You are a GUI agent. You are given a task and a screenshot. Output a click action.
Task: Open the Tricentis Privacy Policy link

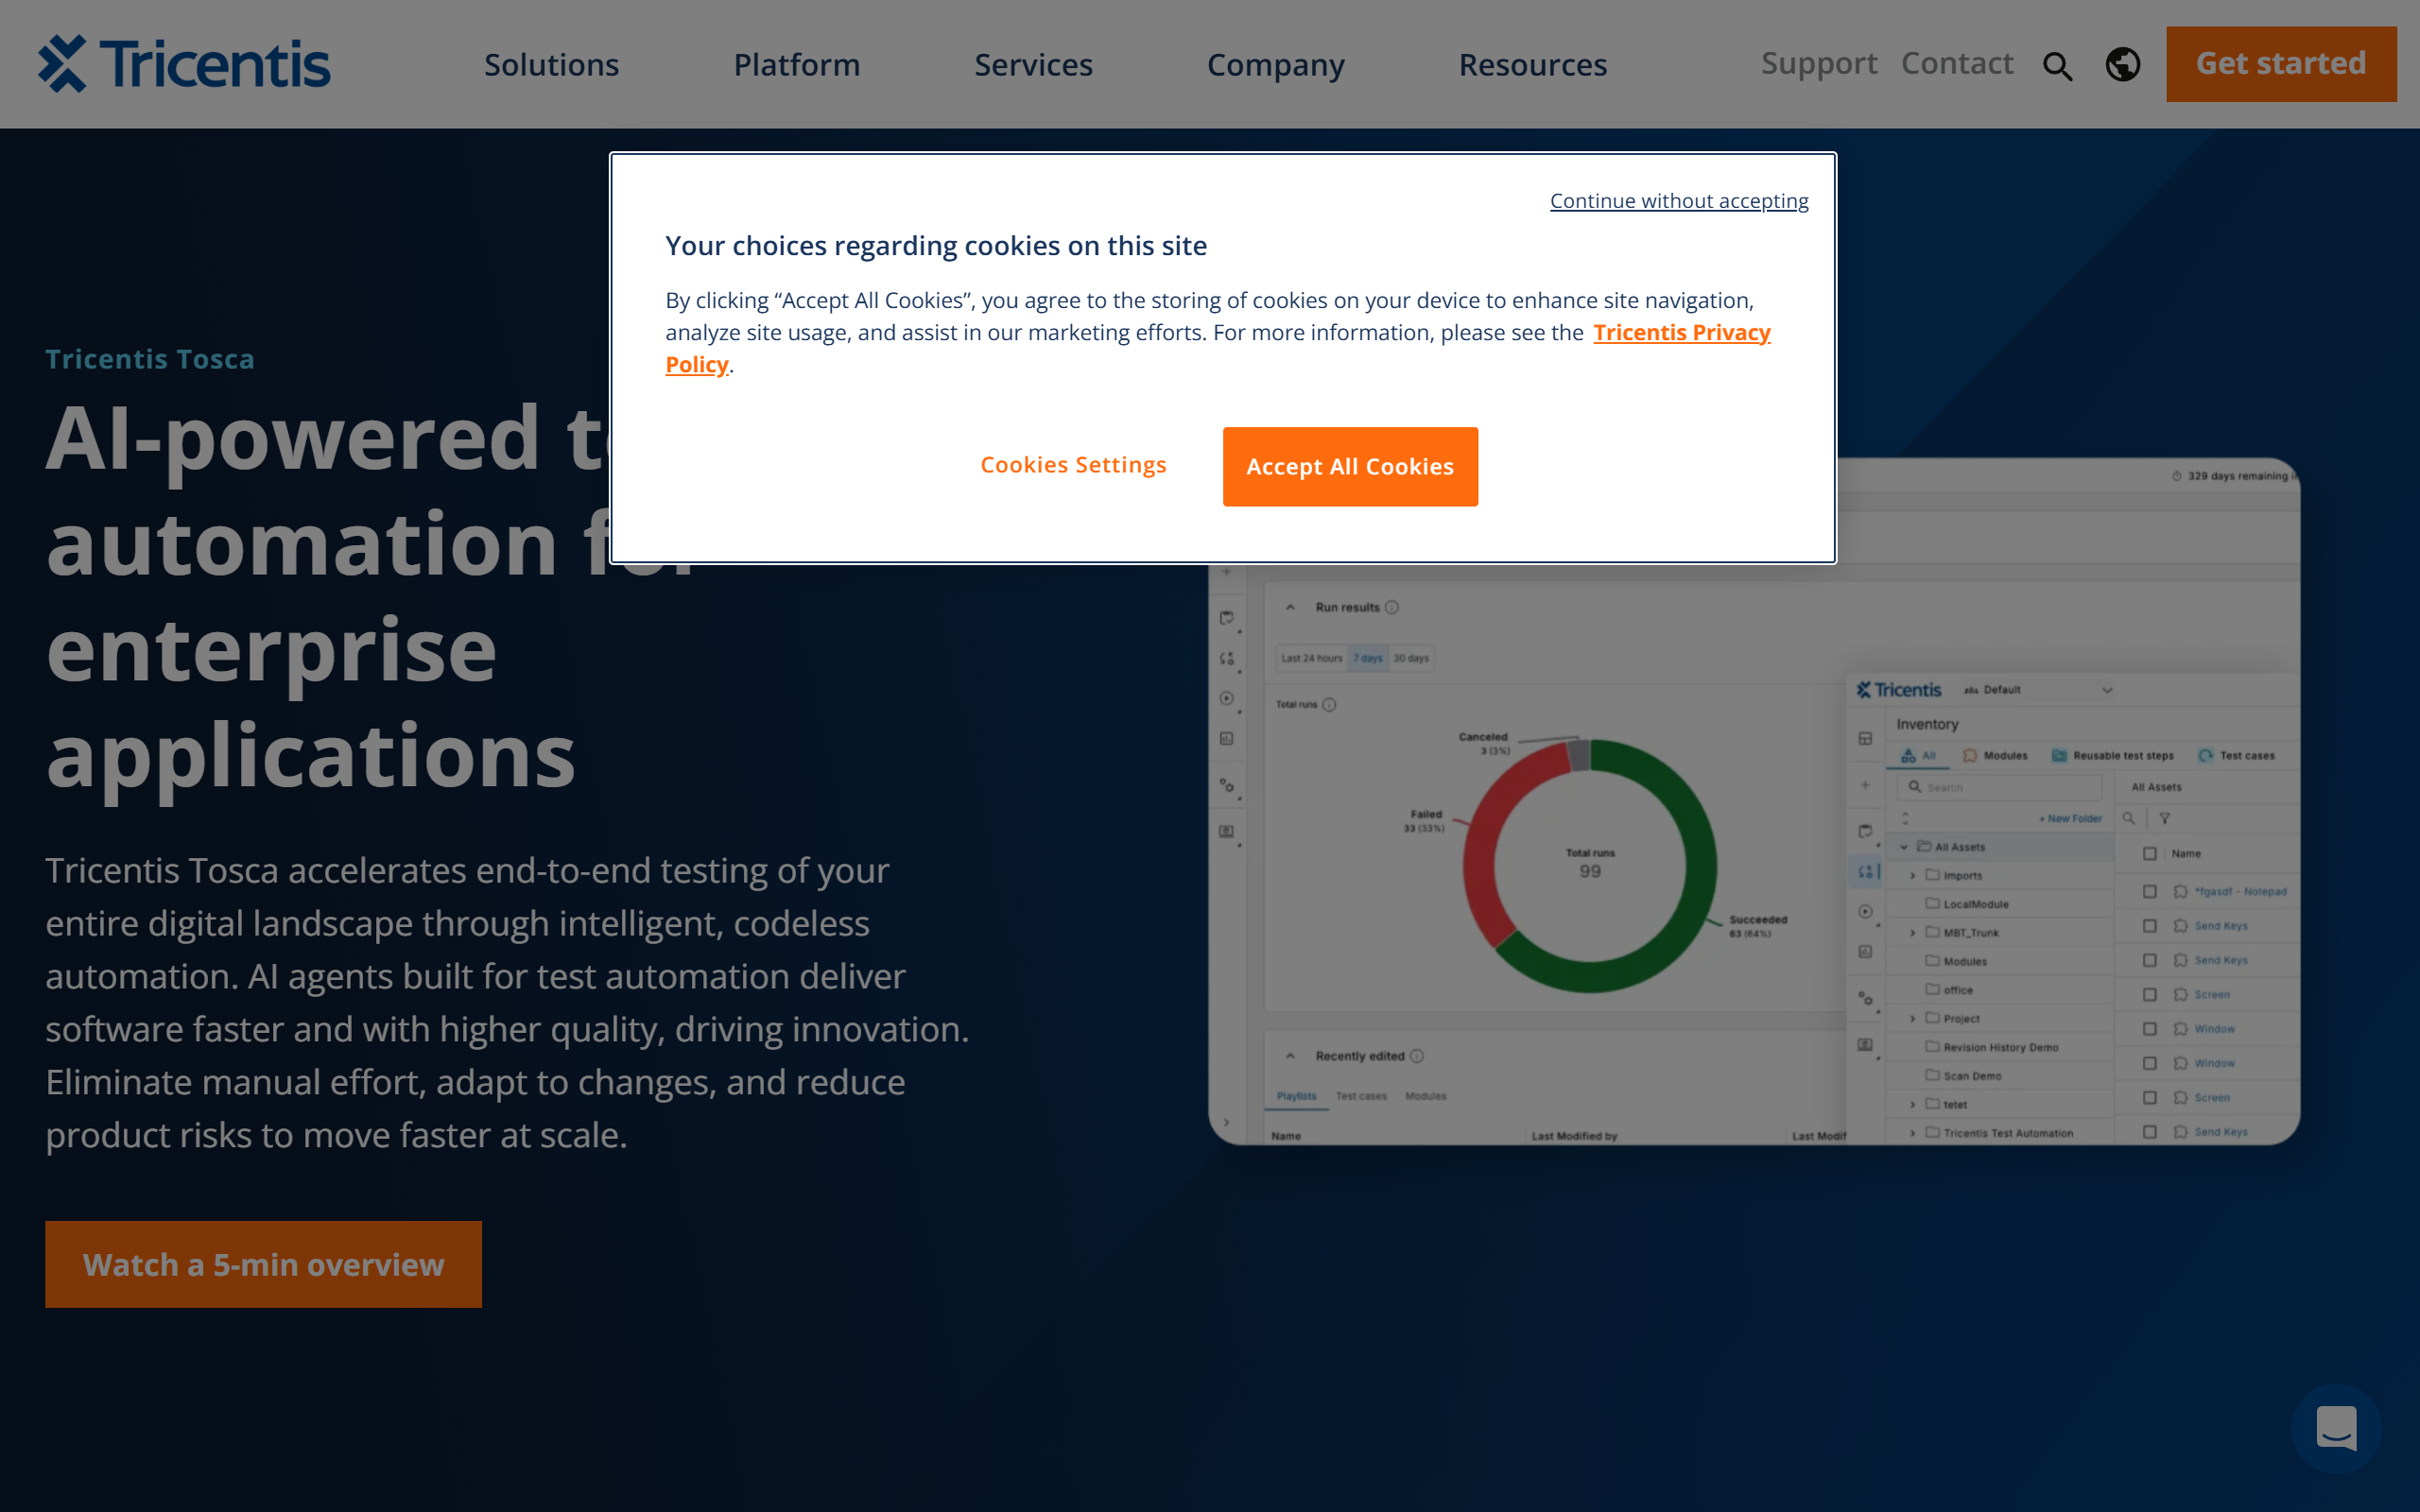click(1681, 332)
